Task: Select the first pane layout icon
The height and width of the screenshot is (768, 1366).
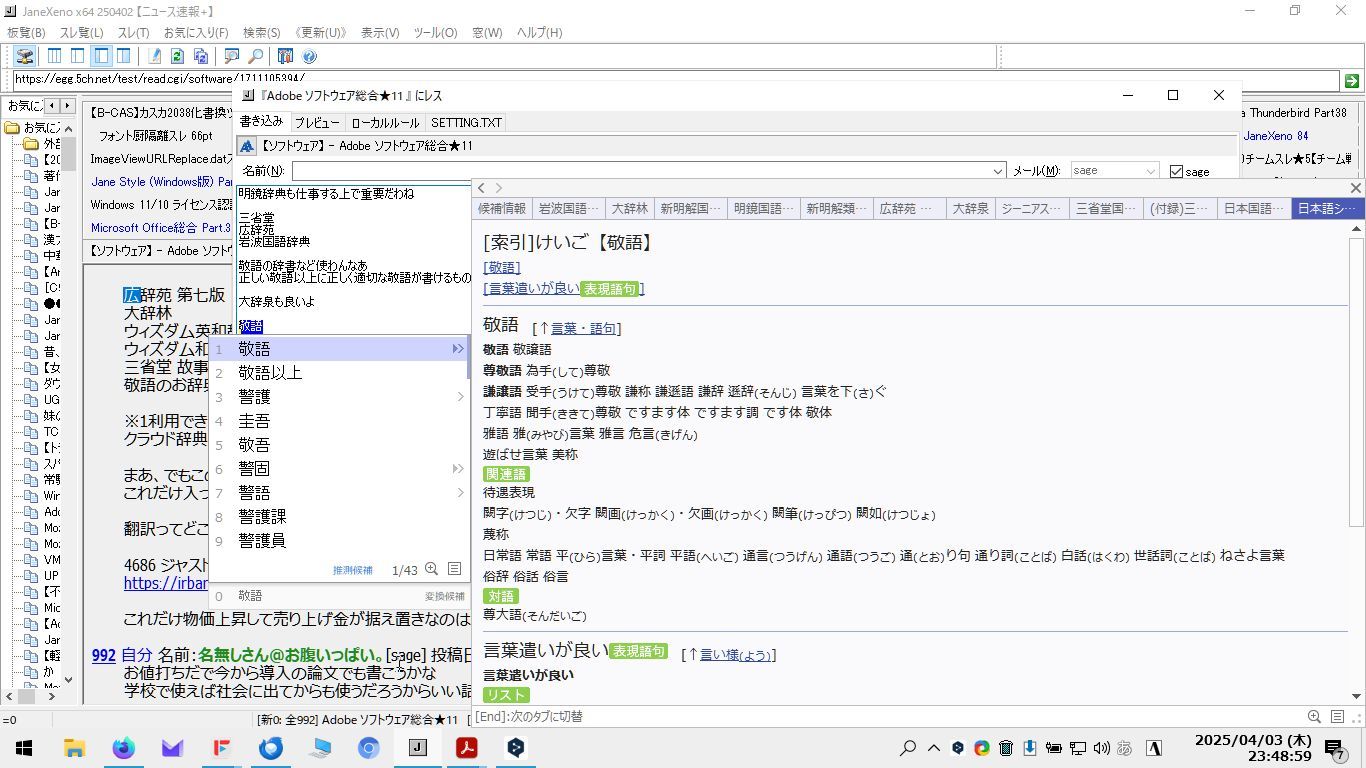Action: click(55, 57)
